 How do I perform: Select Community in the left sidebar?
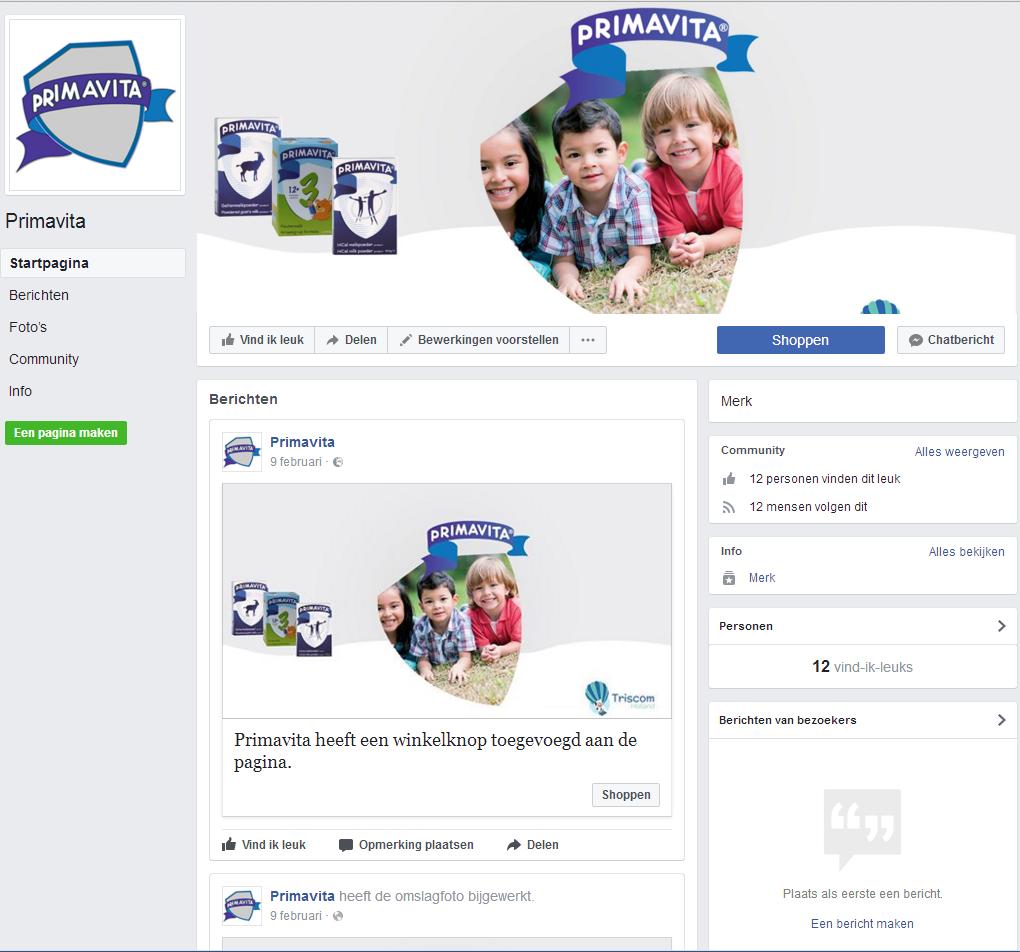[44, 359]
